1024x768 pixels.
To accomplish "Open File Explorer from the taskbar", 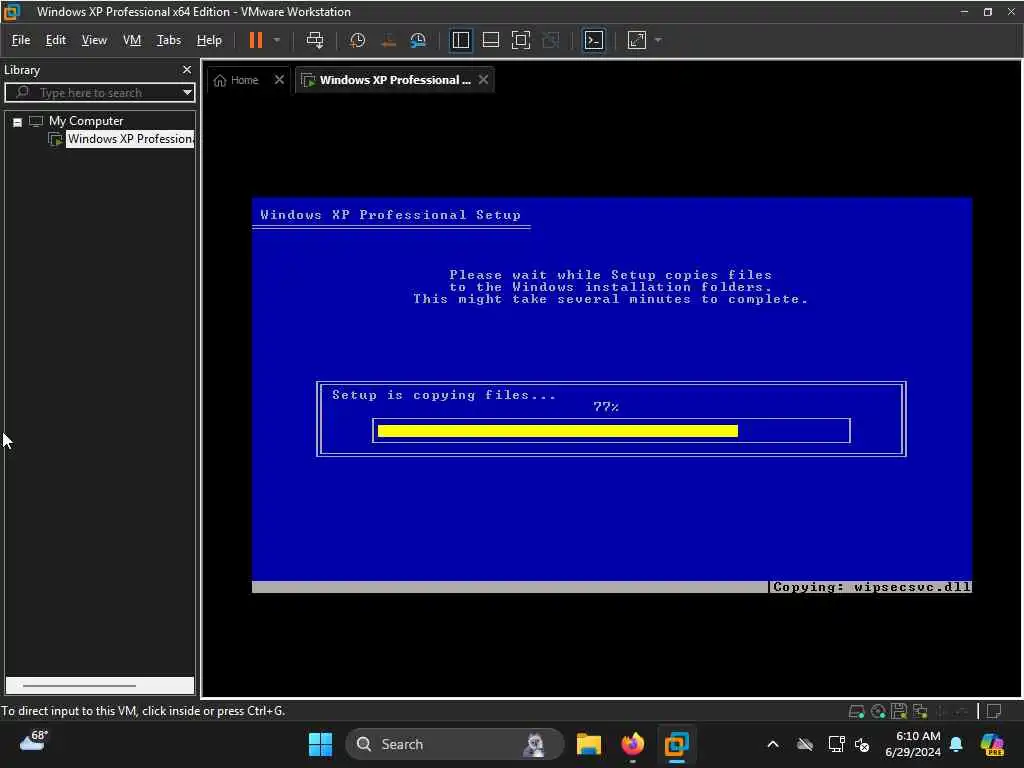I will click(x=588, y=744).
